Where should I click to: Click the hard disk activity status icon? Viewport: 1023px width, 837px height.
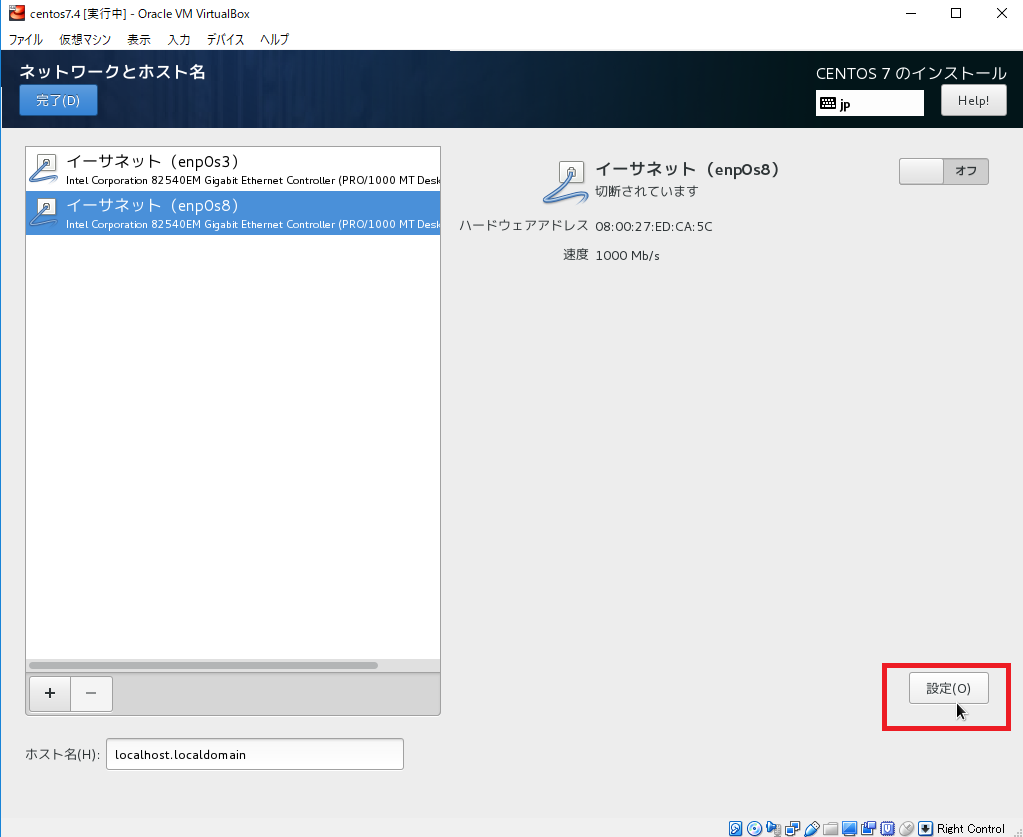(x=736, y=828)
